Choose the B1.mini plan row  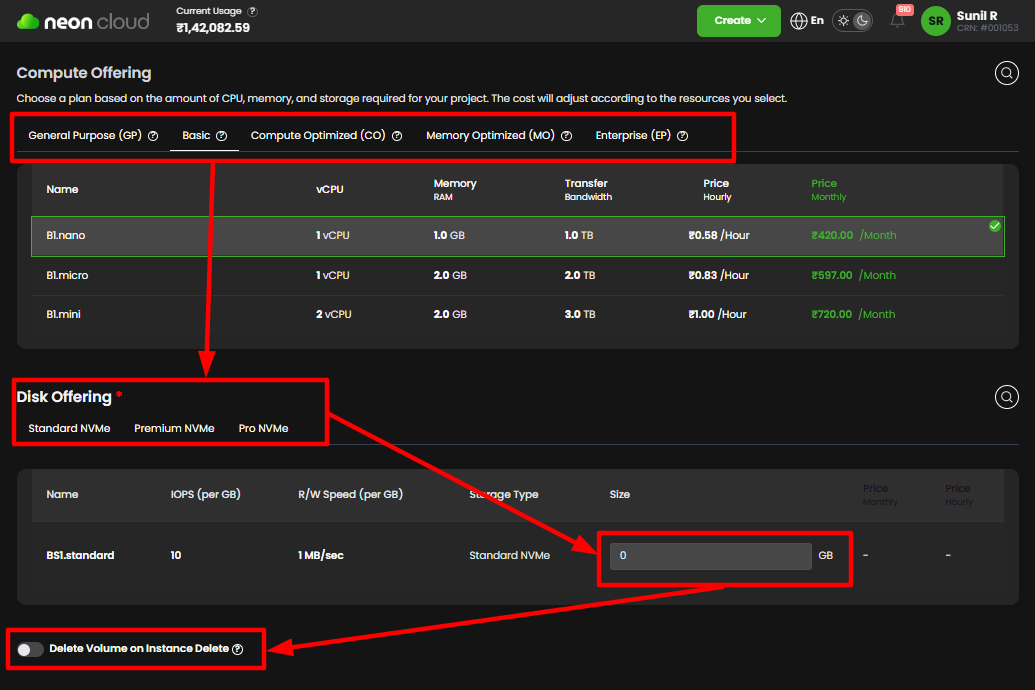[517, 314]
